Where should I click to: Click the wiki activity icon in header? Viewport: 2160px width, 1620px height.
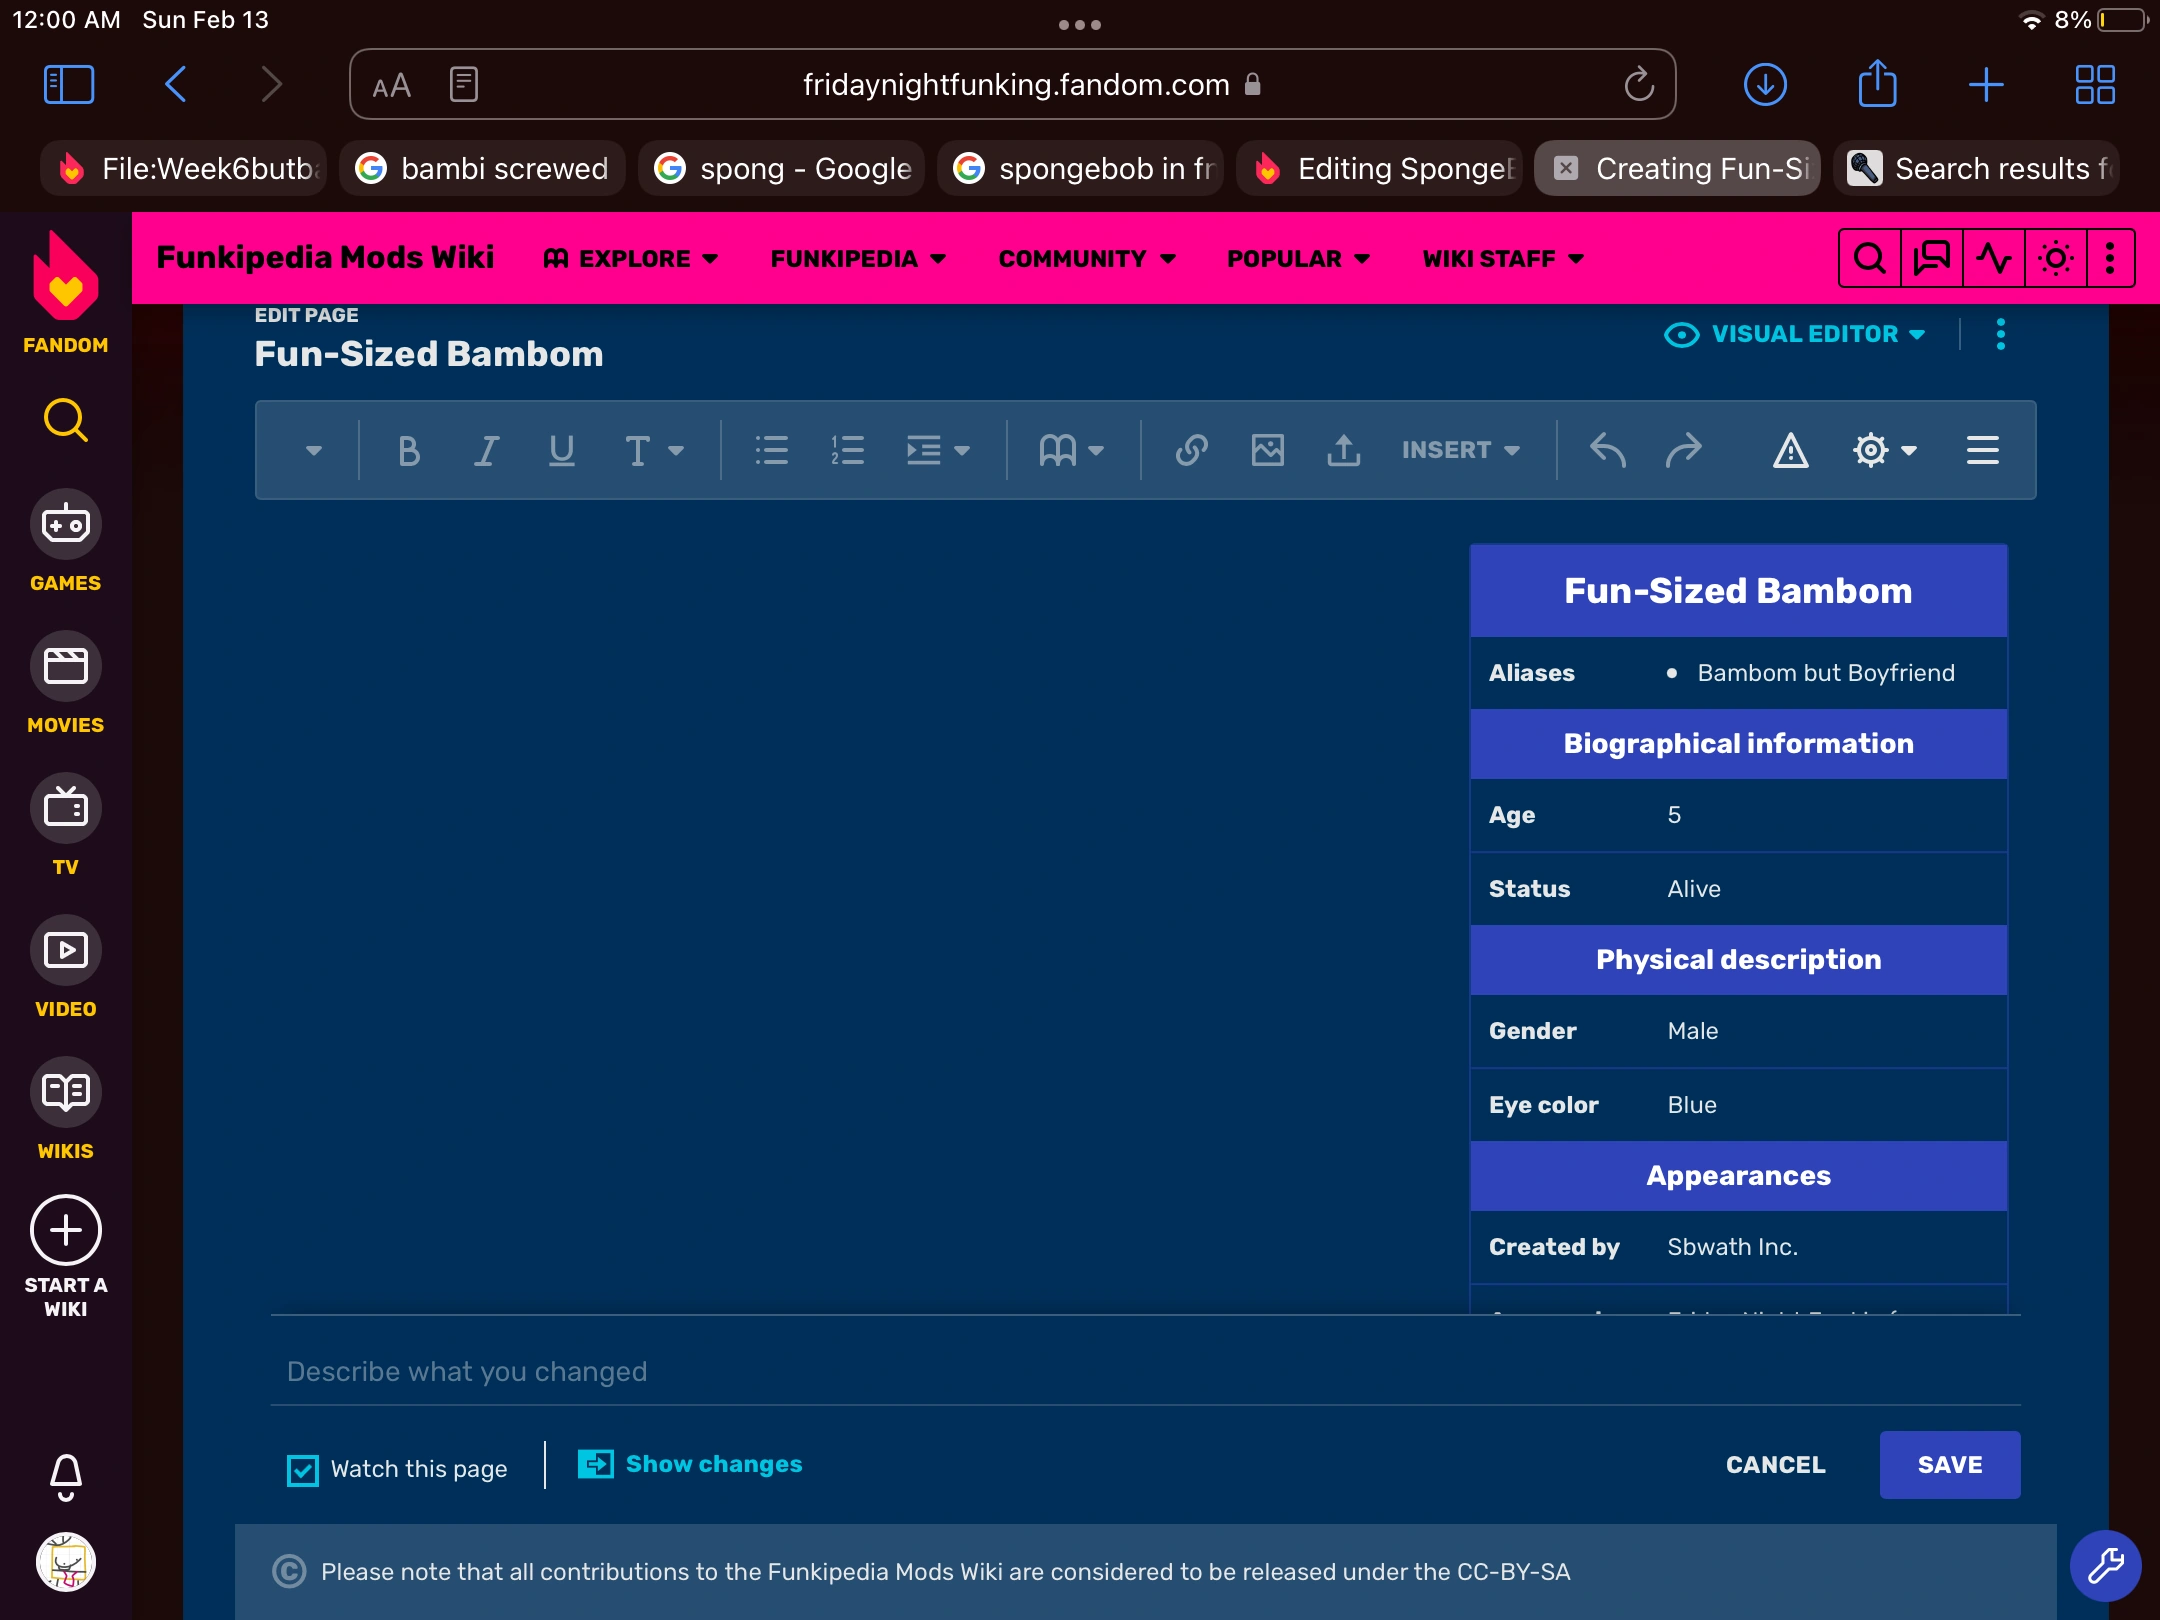[1993, 259]
